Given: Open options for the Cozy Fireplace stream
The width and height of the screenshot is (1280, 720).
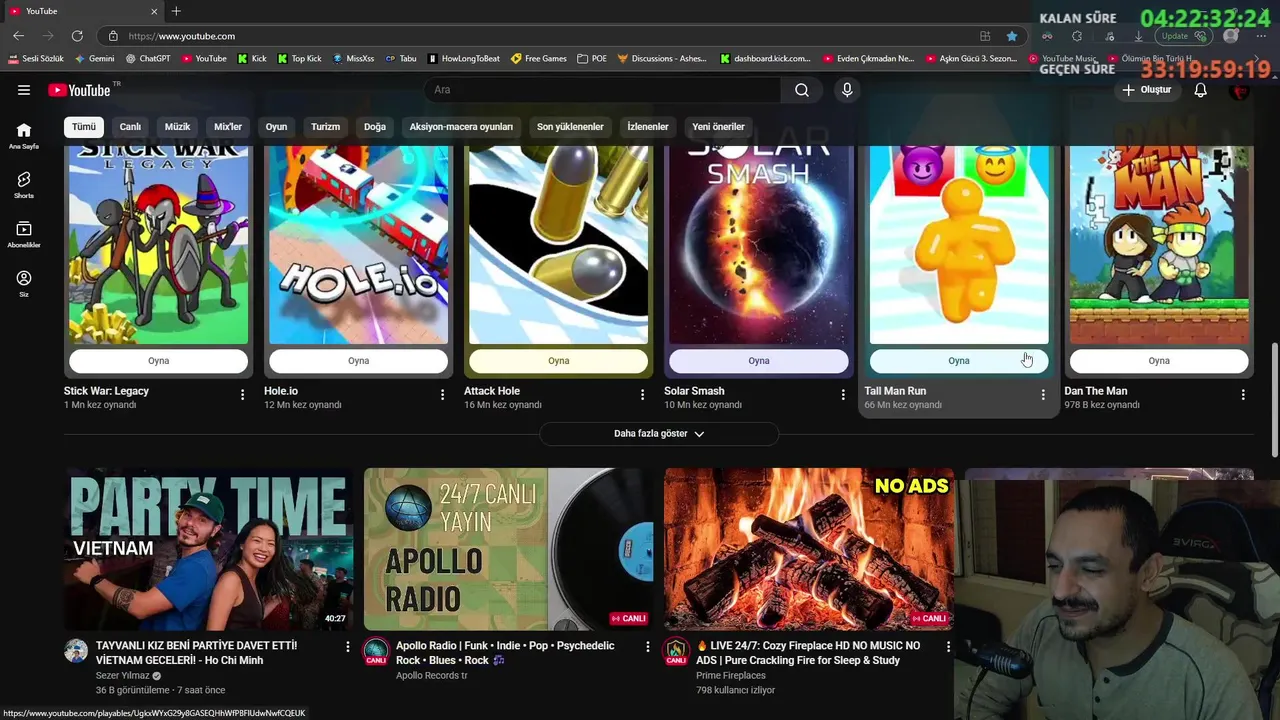Looking at the screenshot, I should 948,647.
